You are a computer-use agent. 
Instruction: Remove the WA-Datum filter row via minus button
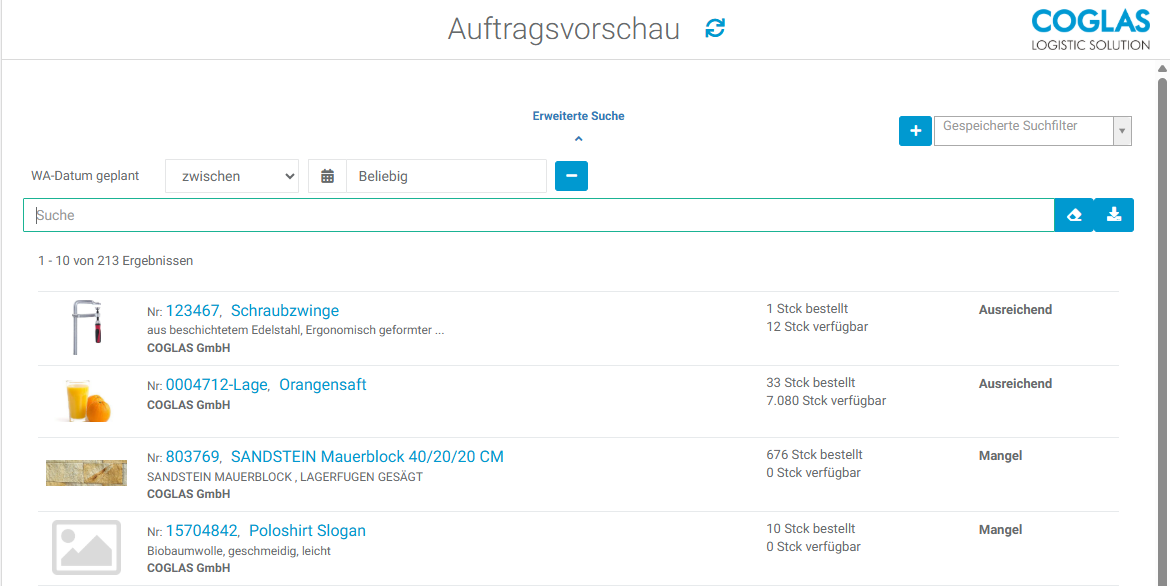click(571, 175)
